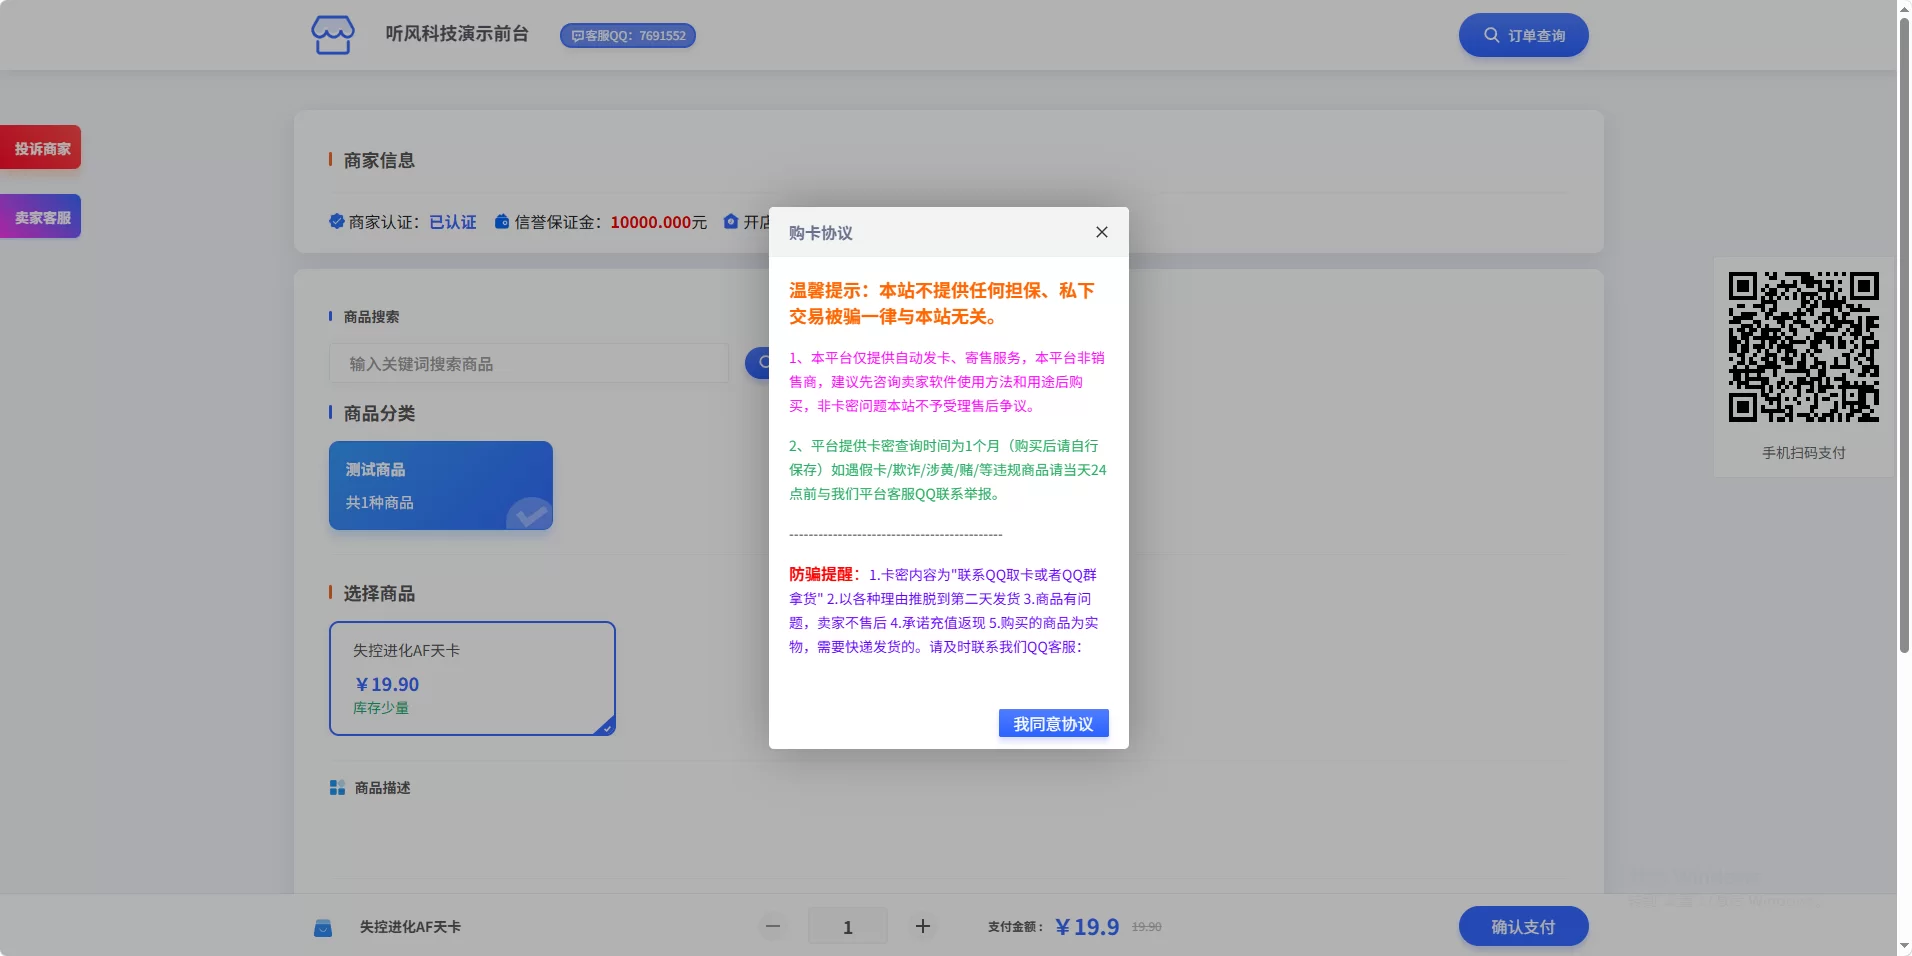Click the bag icon in bottom bar

pos(323,928)
